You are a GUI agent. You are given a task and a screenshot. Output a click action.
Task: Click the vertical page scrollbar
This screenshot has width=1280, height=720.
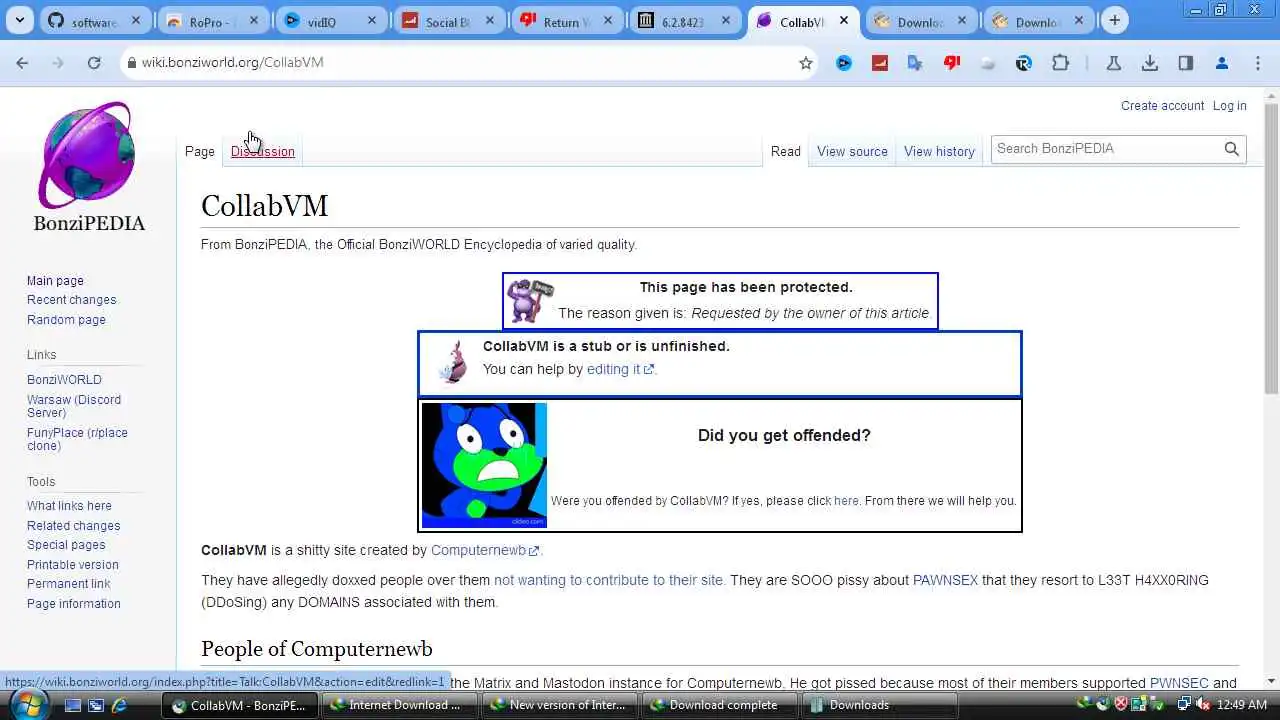1271,248
